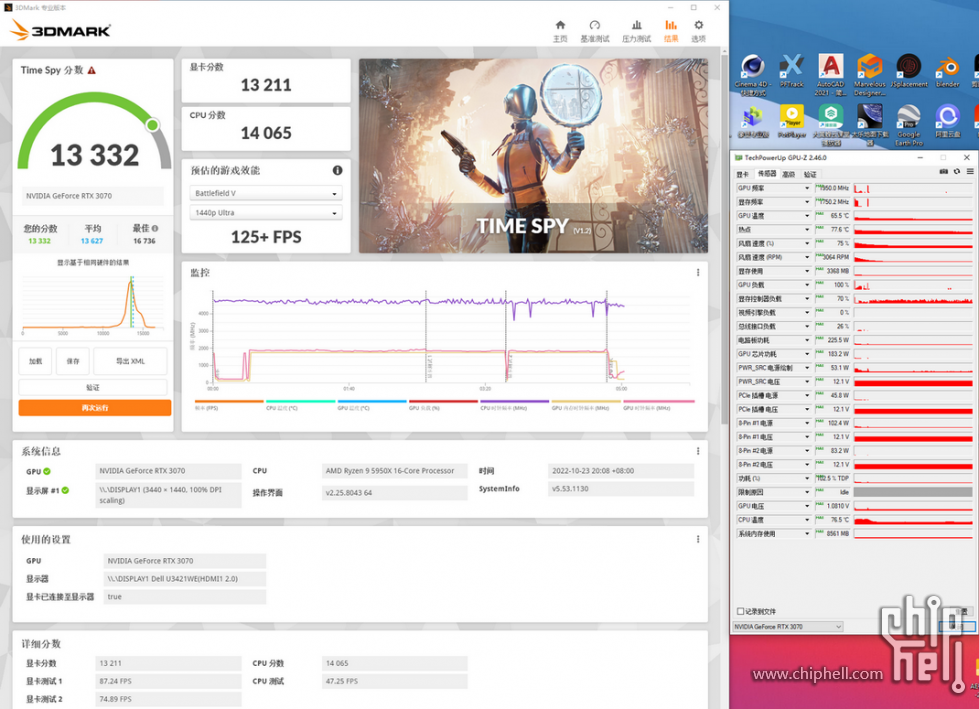Click the score distribution chart

click(x=93, y=302)
